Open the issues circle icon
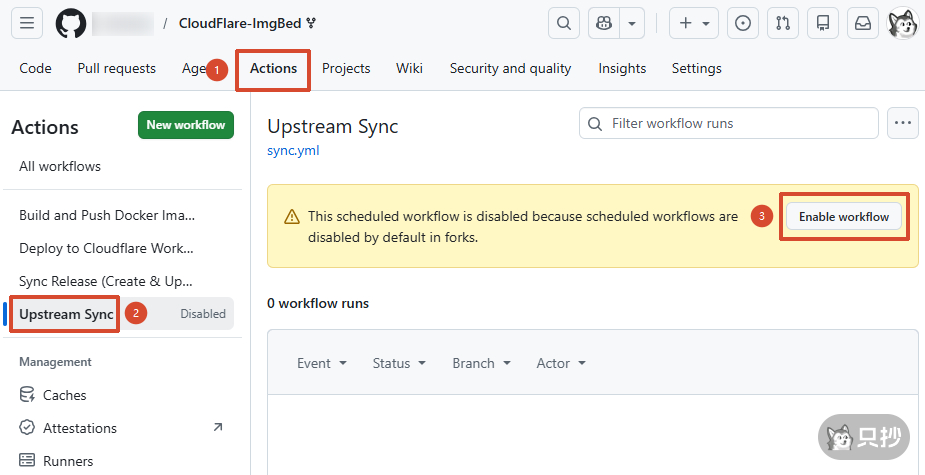This screenshot has width=925, height=475. [x=743, y=23]
